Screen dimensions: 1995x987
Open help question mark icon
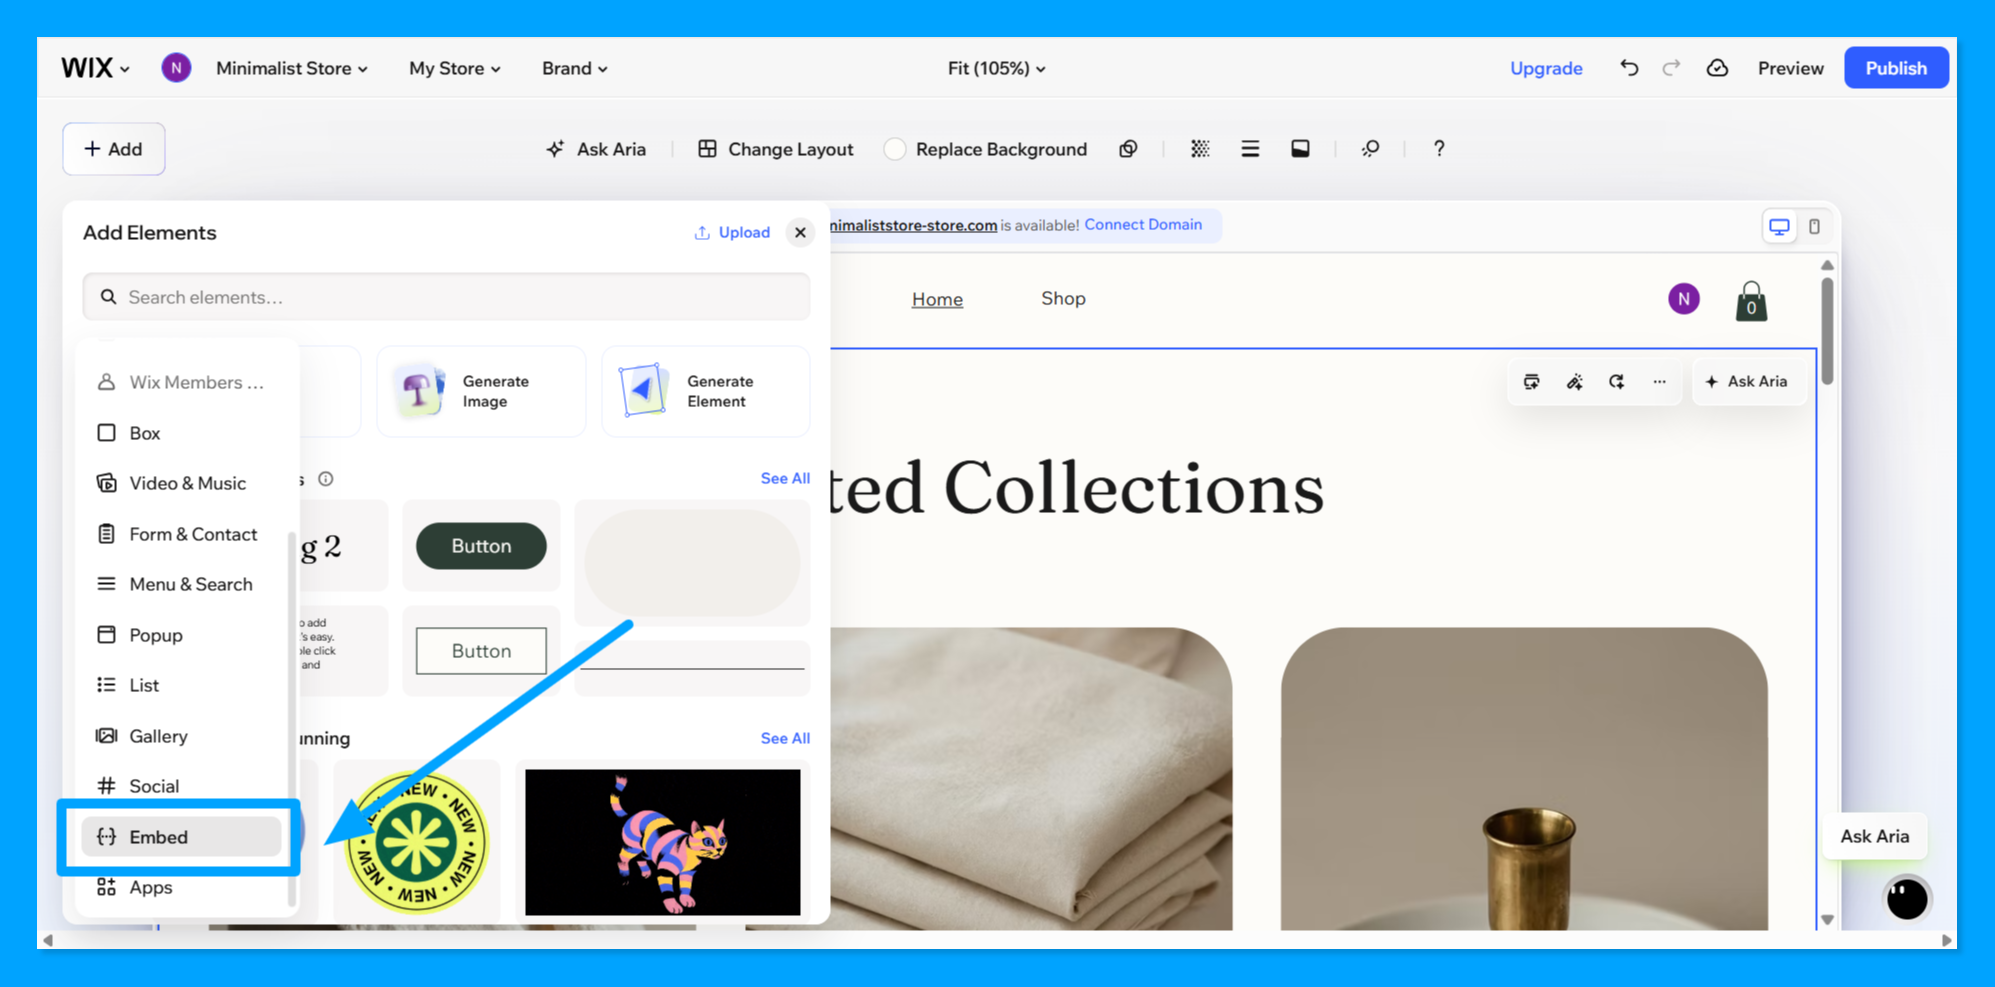pos(1439,149)
